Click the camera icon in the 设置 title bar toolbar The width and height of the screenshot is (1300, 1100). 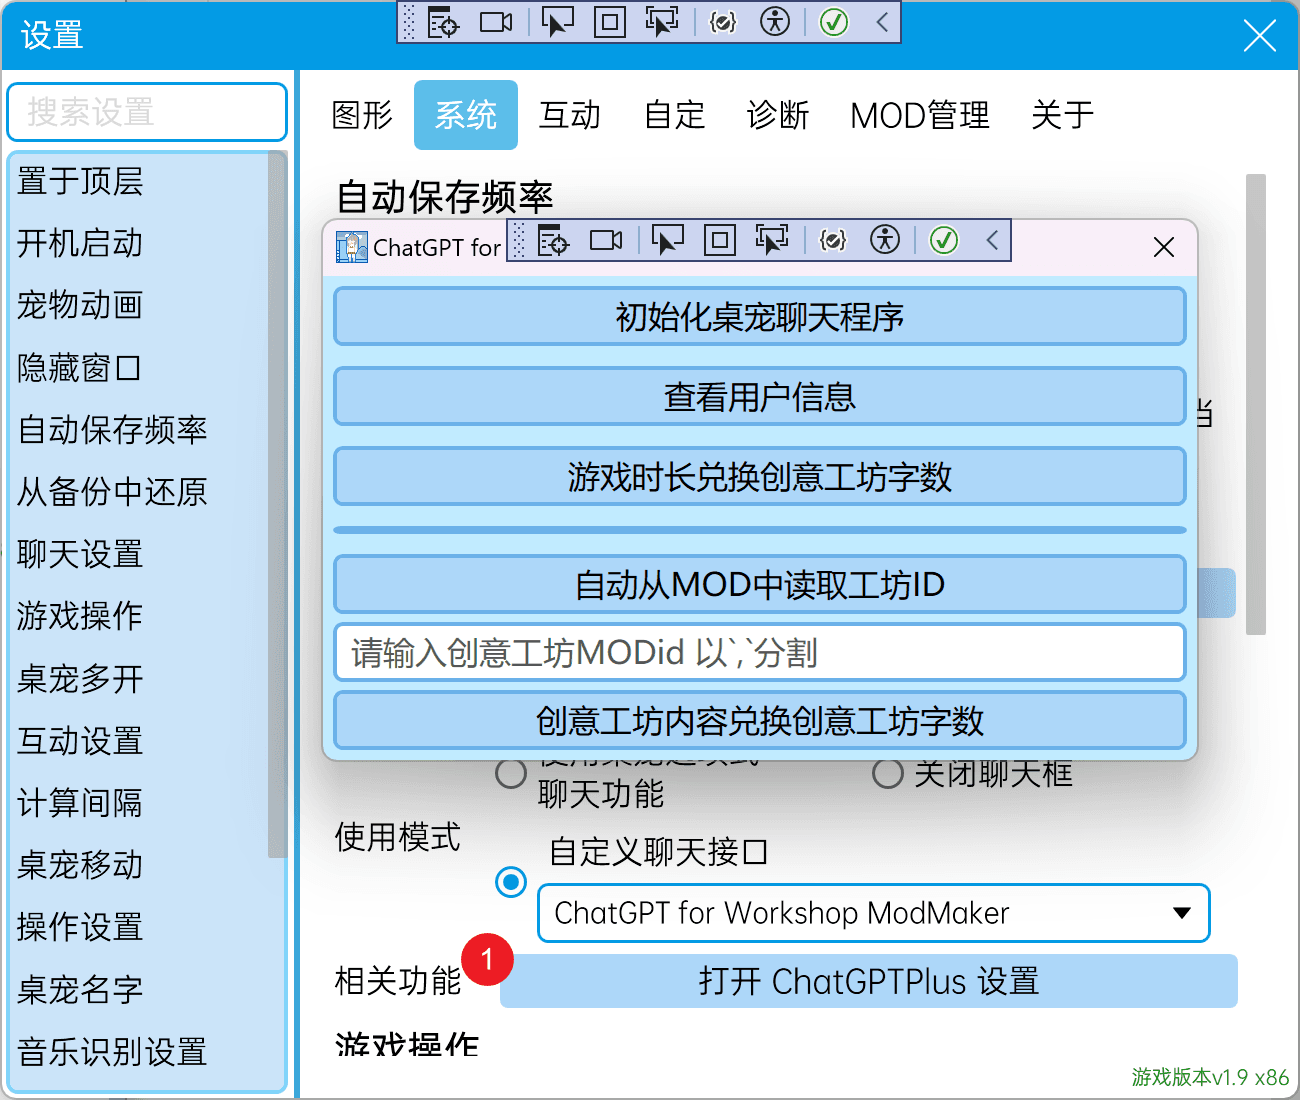click(x=496, y=22)
